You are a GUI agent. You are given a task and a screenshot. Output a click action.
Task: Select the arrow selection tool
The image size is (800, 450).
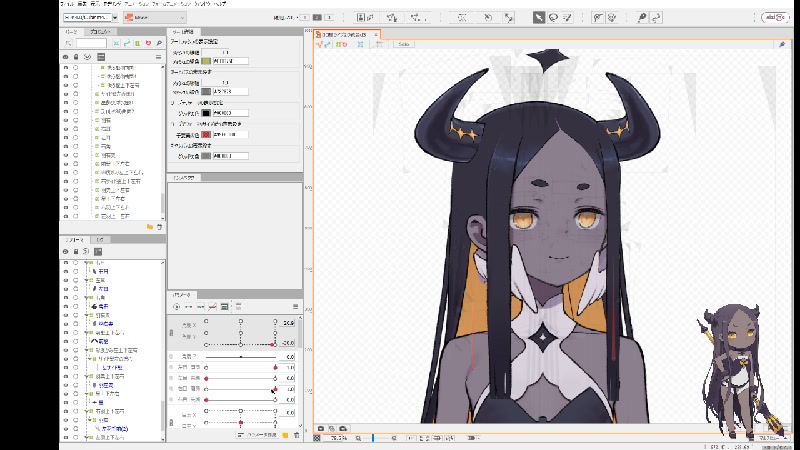click(538, 17)
